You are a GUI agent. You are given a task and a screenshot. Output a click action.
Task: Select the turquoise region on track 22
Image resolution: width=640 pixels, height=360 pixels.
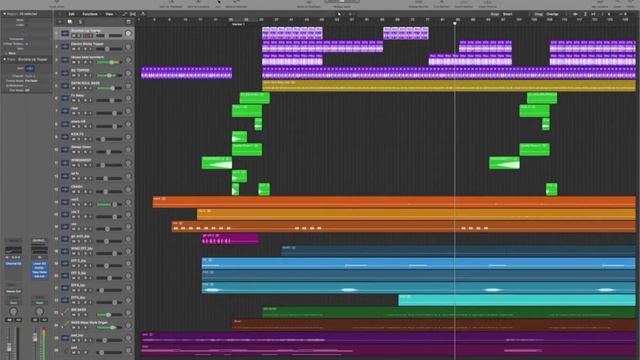pyautogui.click(x=517, y=300)
